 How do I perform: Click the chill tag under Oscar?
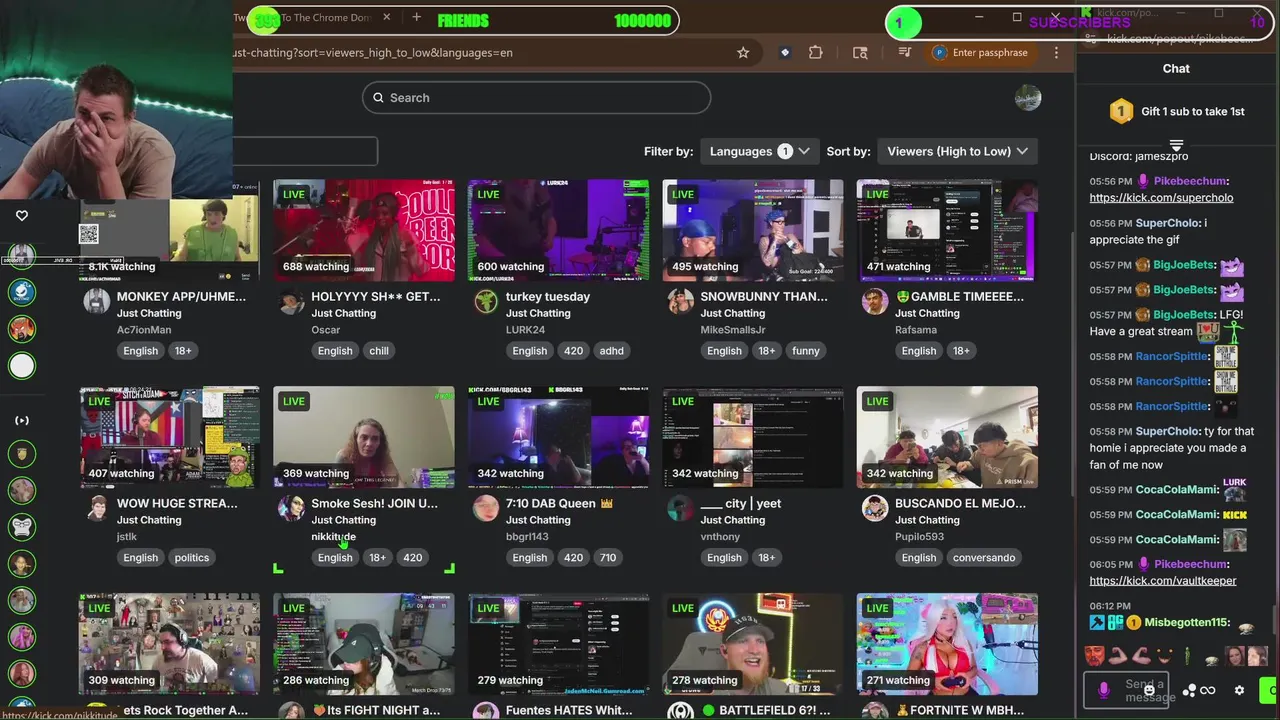pyautogui.click(x=379, y=351)
